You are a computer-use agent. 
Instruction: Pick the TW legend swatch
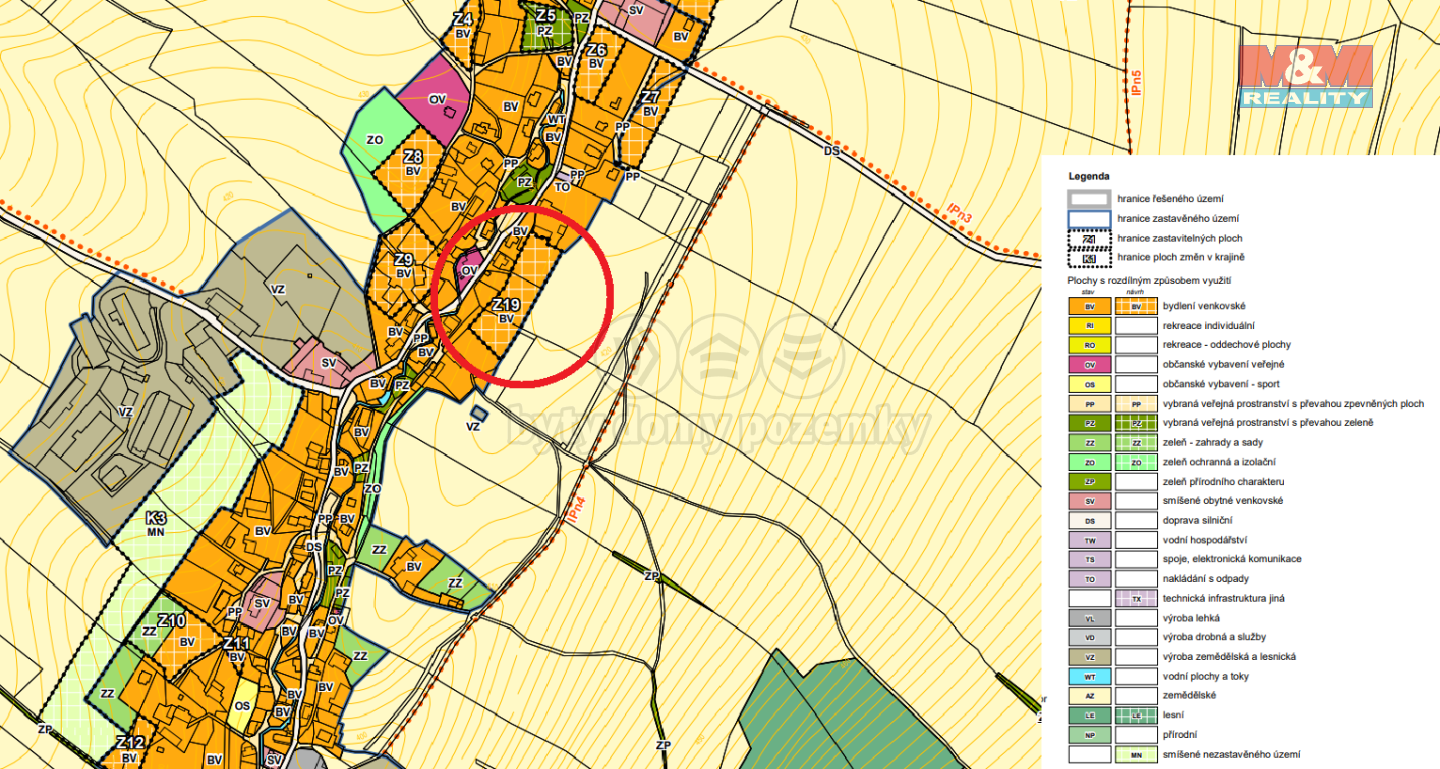1090,540
